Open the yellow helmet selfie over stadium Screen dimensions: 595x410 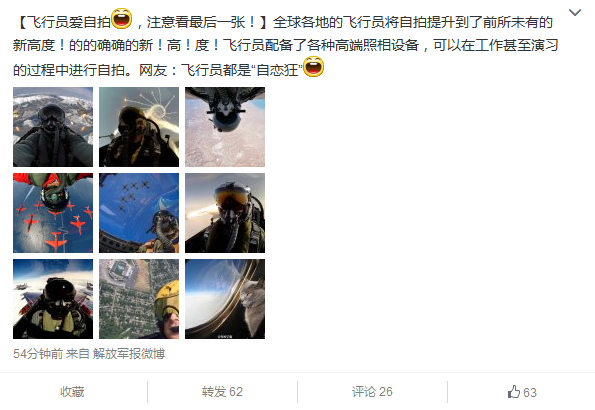139,299
